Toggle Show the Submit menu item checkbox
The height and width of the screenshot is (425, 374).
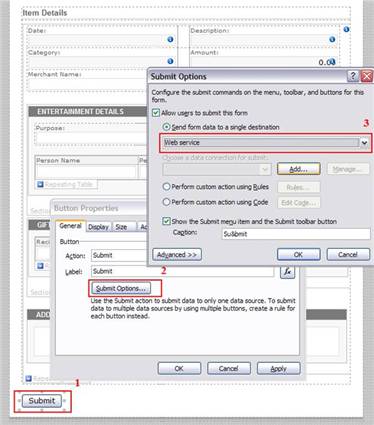(x=166, y=221)
